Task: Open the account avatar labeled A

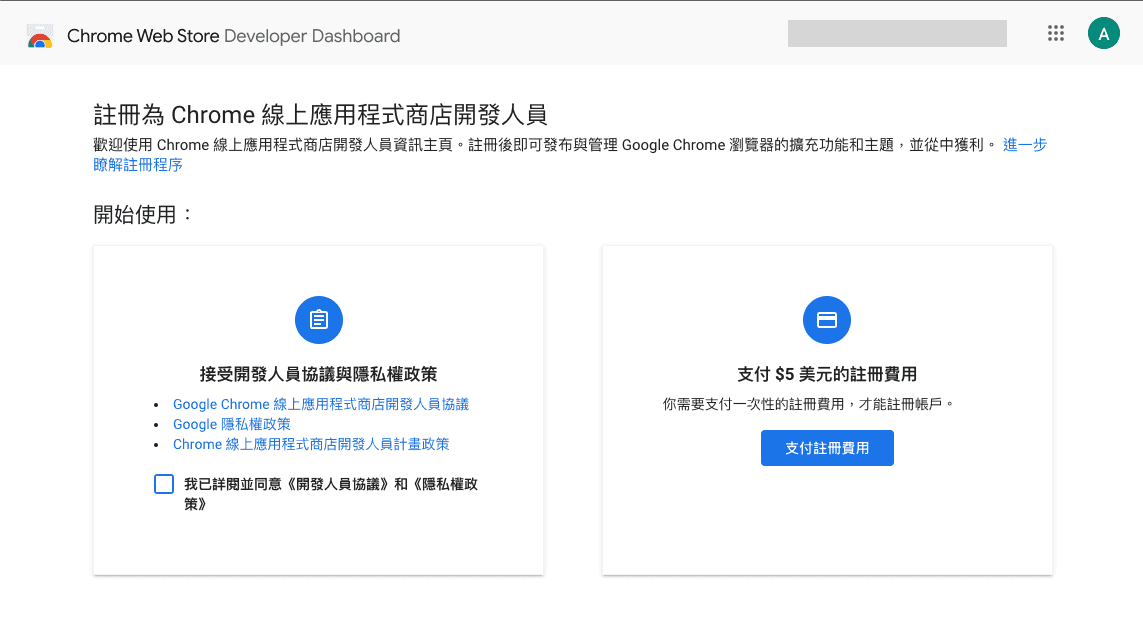Action: pos(1103,33)
